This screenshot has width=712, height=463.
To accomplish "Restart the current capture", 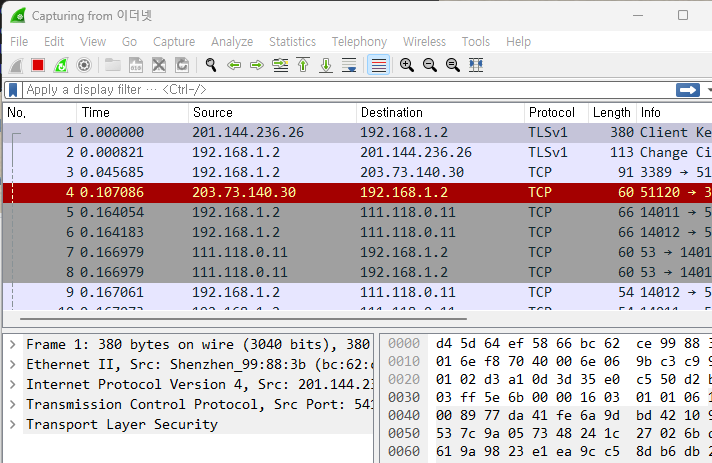I will tap(61, 65).
